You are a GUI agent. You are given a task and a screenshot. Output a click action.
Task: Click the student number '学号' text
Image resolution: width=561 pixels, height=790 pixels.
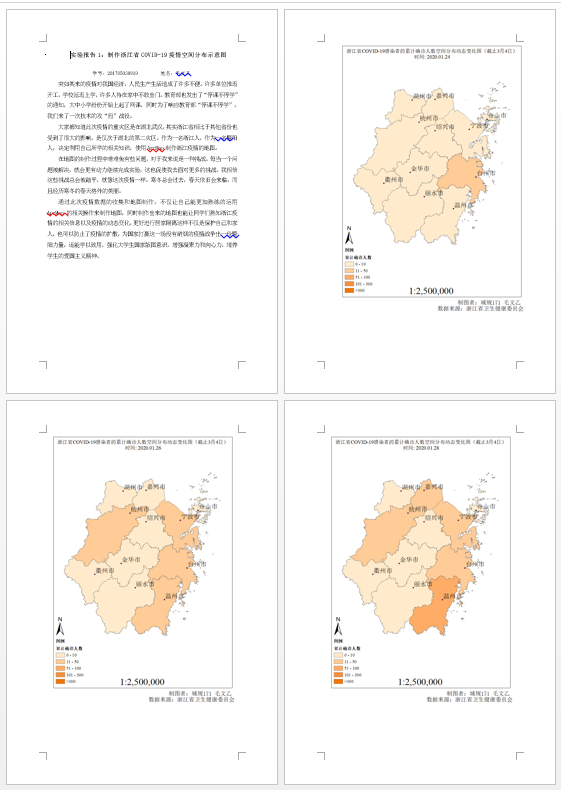(115, 74)
